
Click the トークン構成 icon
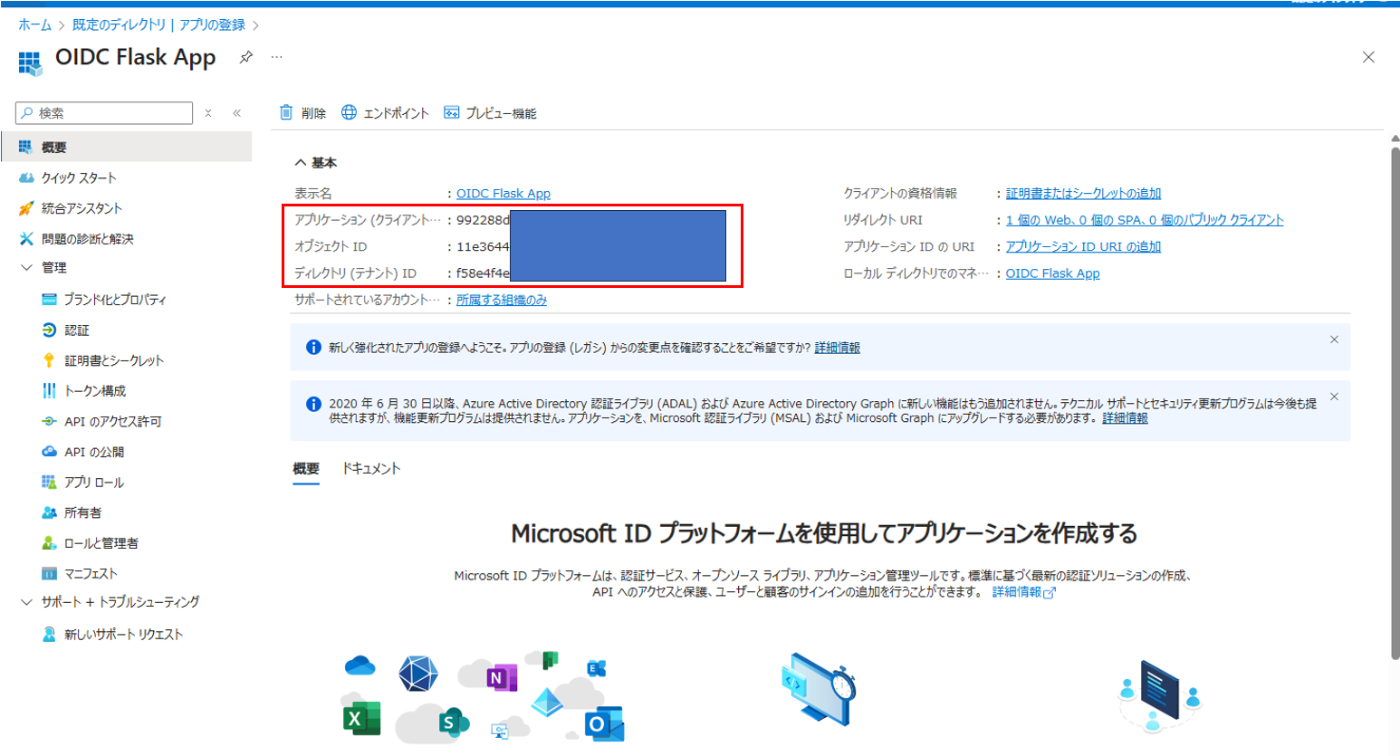point(49,391)
